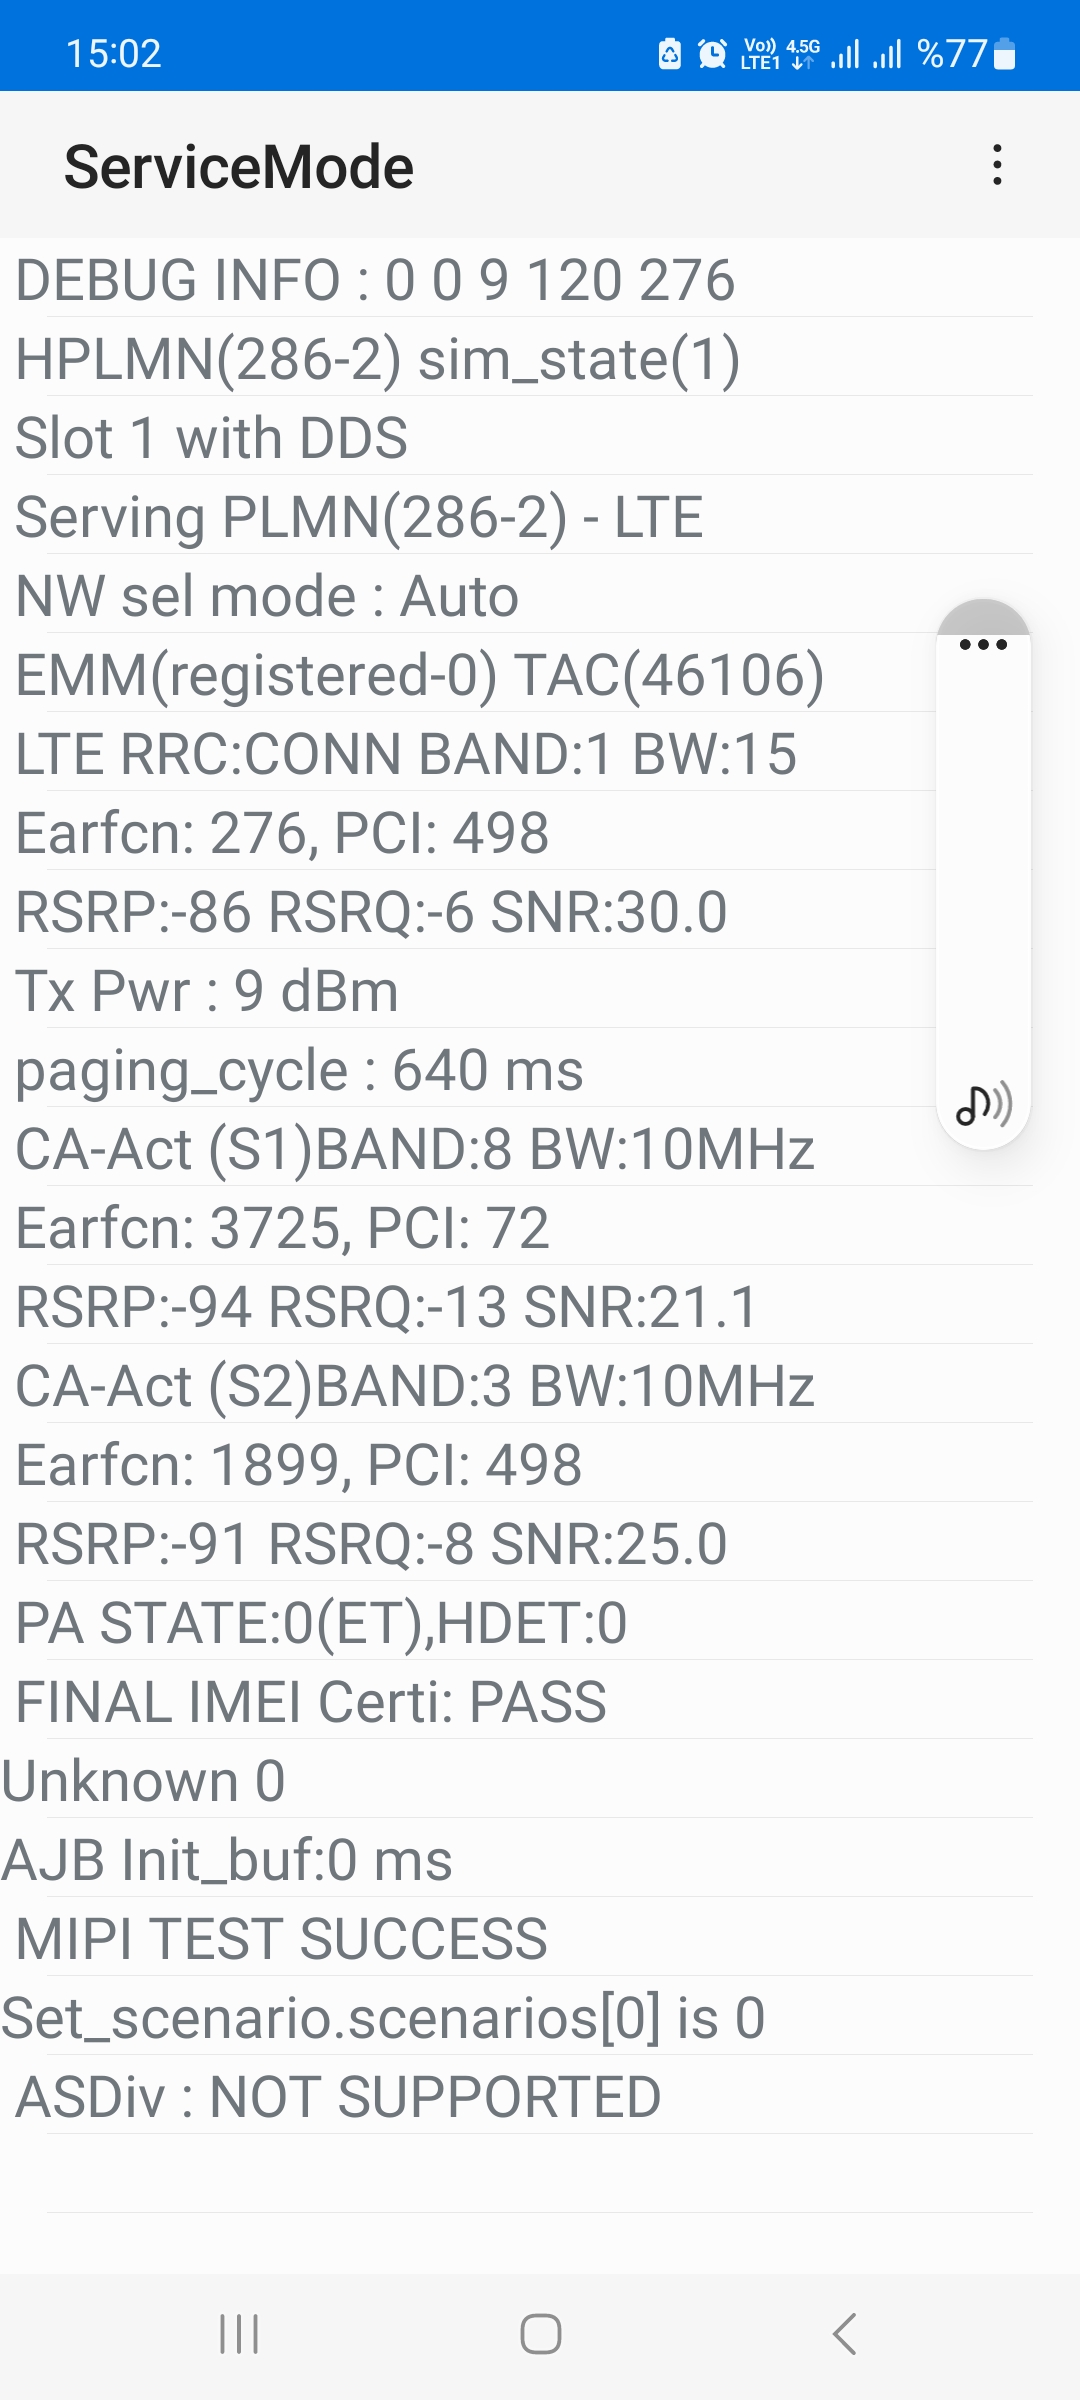Tap the Home navigation button
This screenshot has width=1080, height=2400.
540,2334
